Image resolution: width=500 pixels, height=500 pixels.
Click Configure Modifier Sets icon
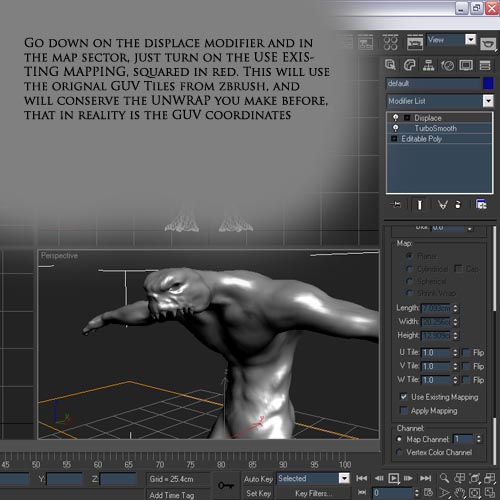[481, 204]
